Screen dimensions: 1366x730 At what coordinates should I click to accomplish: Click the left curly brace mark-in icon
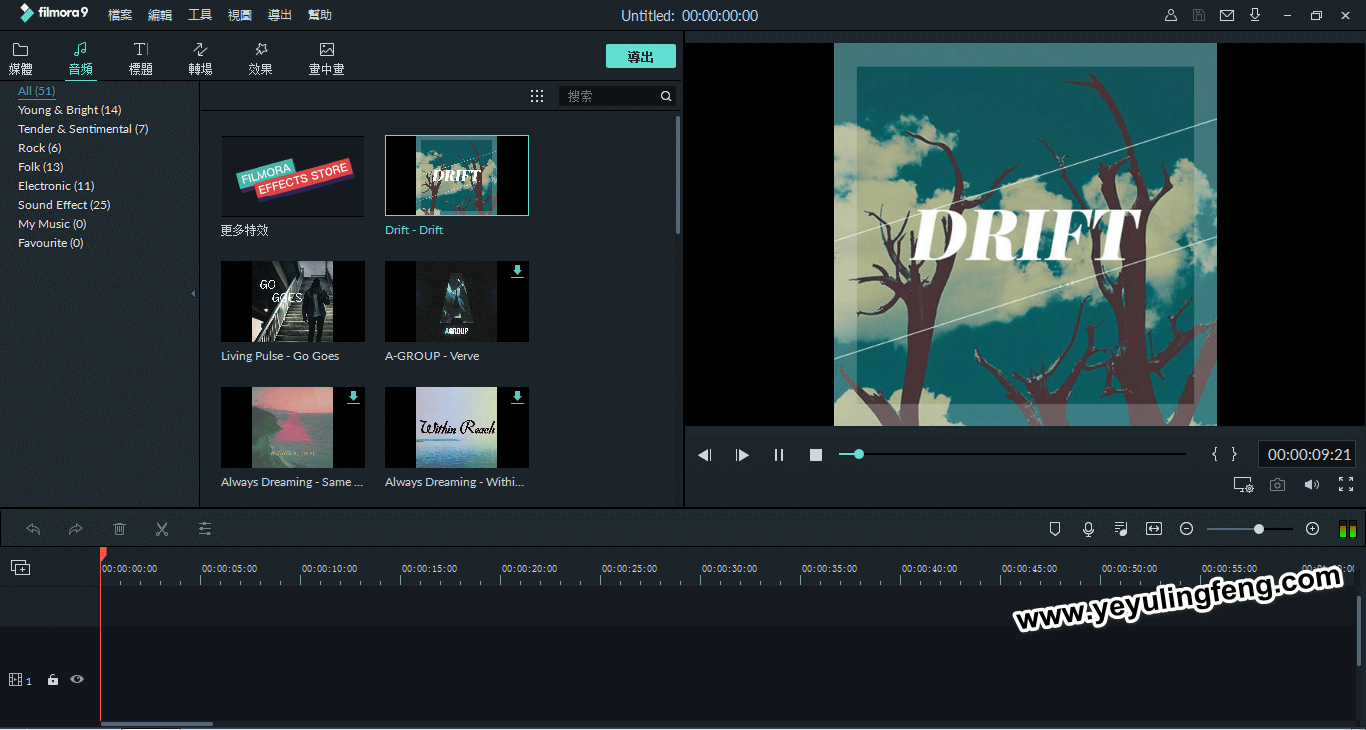1215,454
